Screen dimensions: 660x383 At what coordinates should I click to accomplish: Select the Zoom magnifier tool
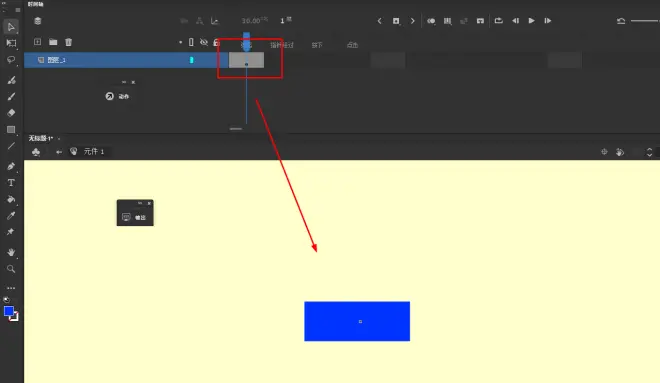pyautogui.click(x=11, y=269)
